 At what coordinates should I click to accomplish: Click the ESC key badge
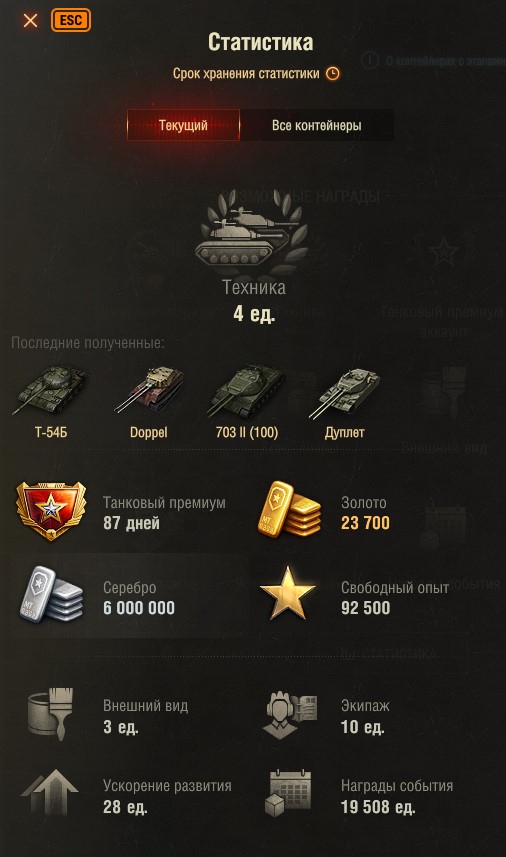click(71, 21)
